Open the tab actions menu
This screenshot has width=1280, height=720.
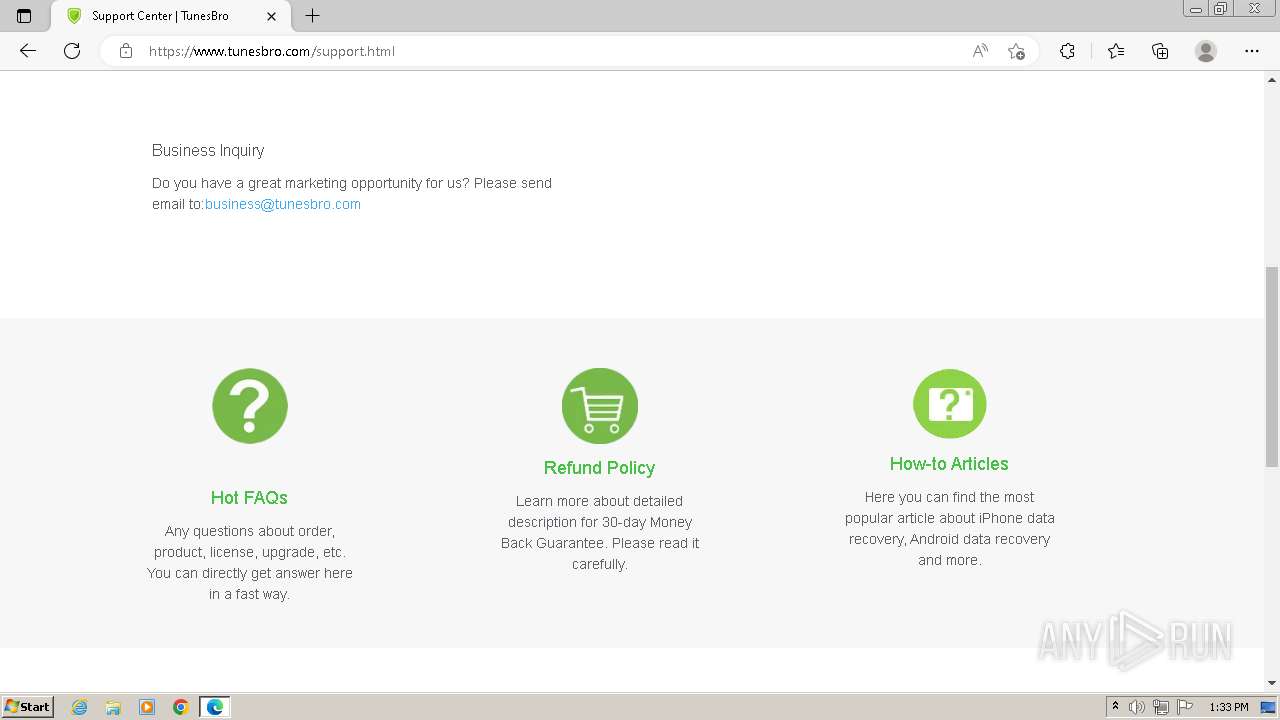click(x=24, y=16)
